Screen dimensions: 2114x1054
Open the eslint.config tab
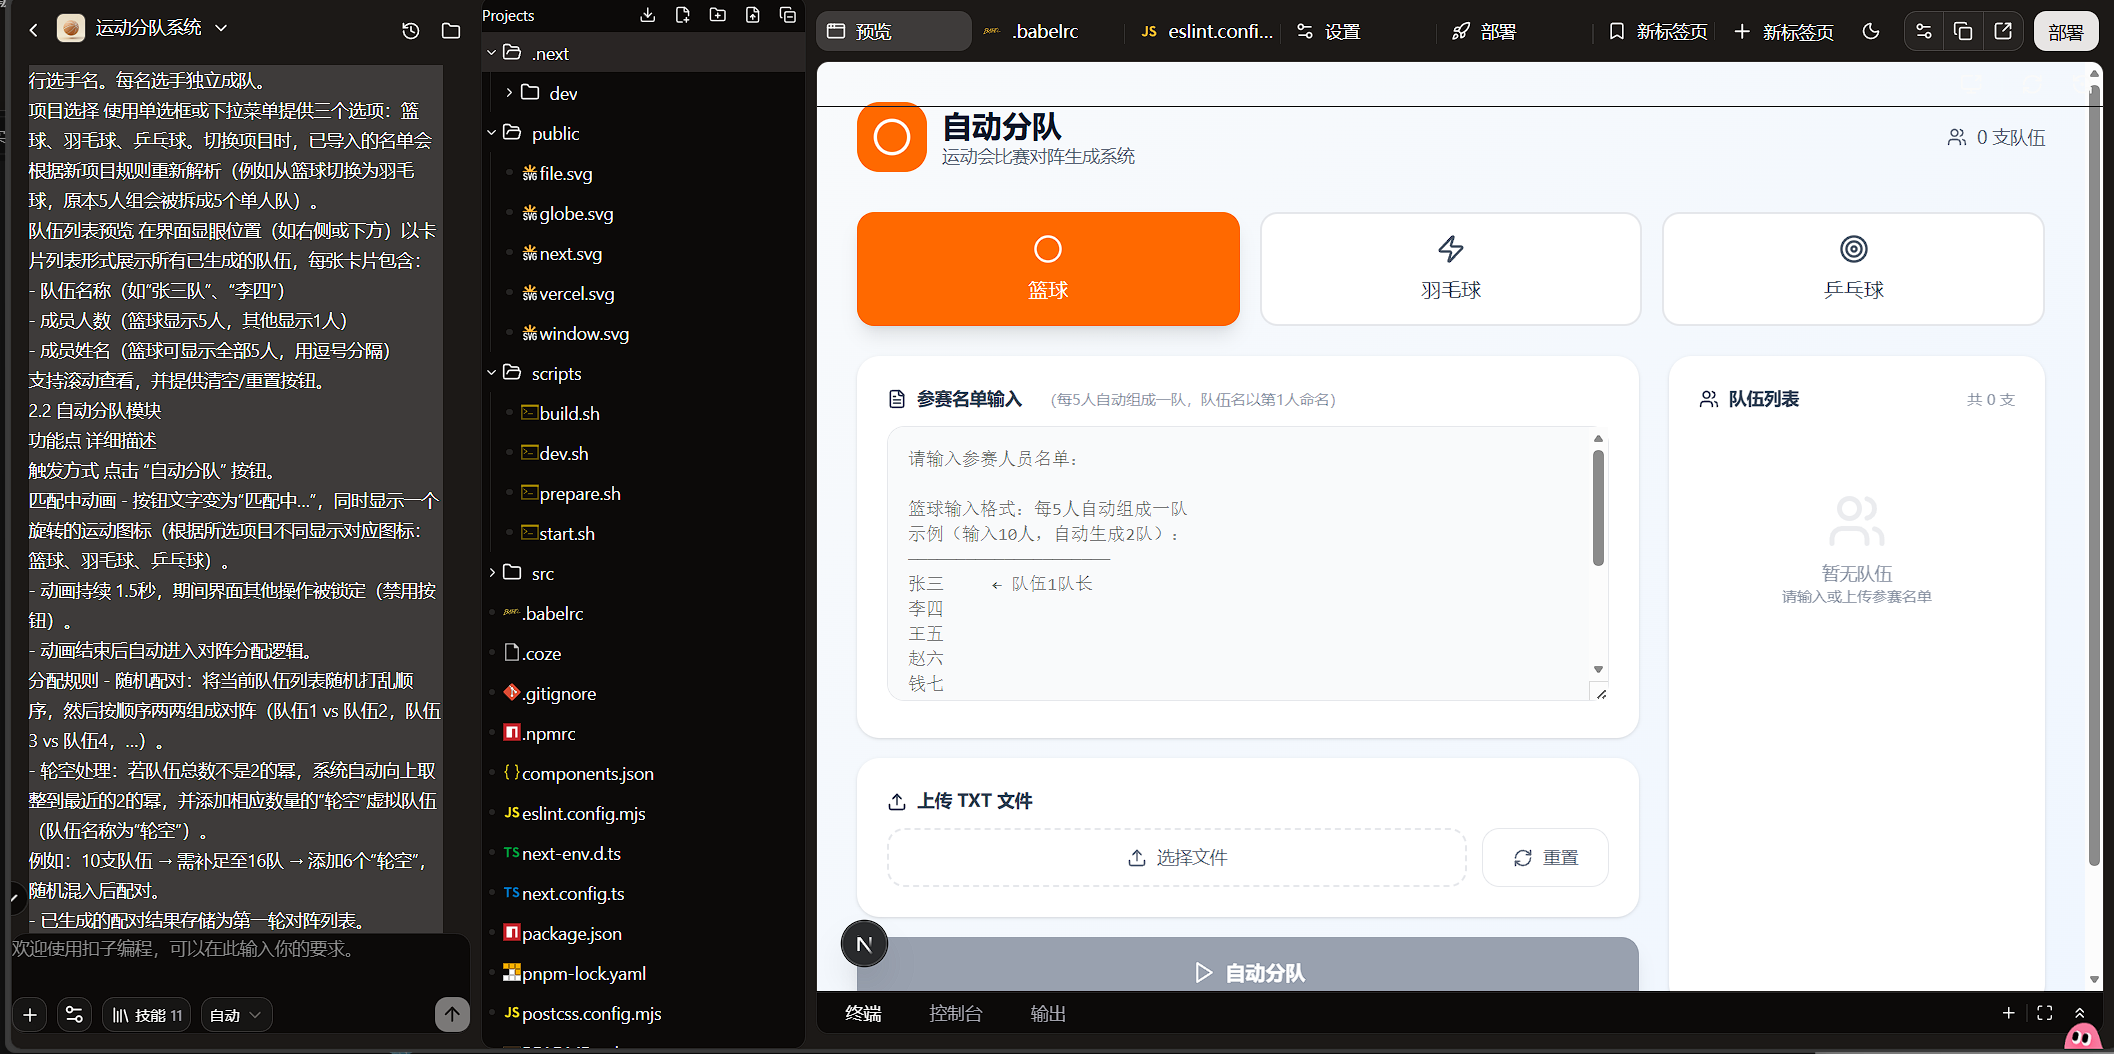1208,31
